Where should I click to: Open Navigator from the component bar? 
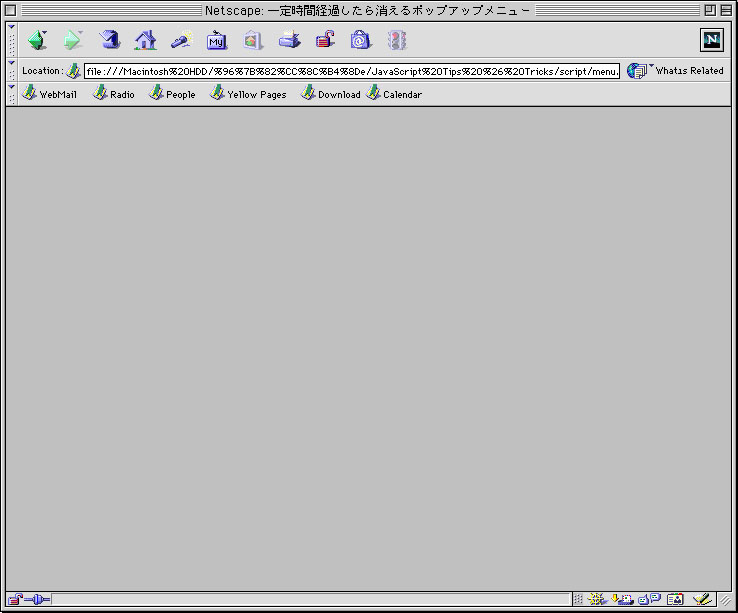pyautogui.click(x=597, y=599)
